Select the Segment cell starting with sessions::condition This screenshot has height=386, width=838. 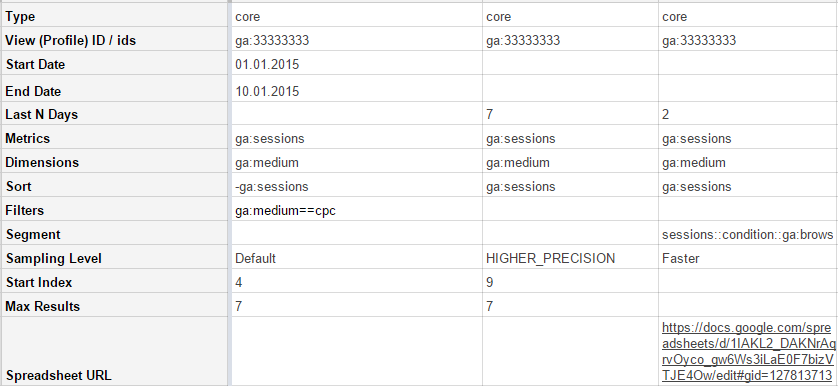748,234
